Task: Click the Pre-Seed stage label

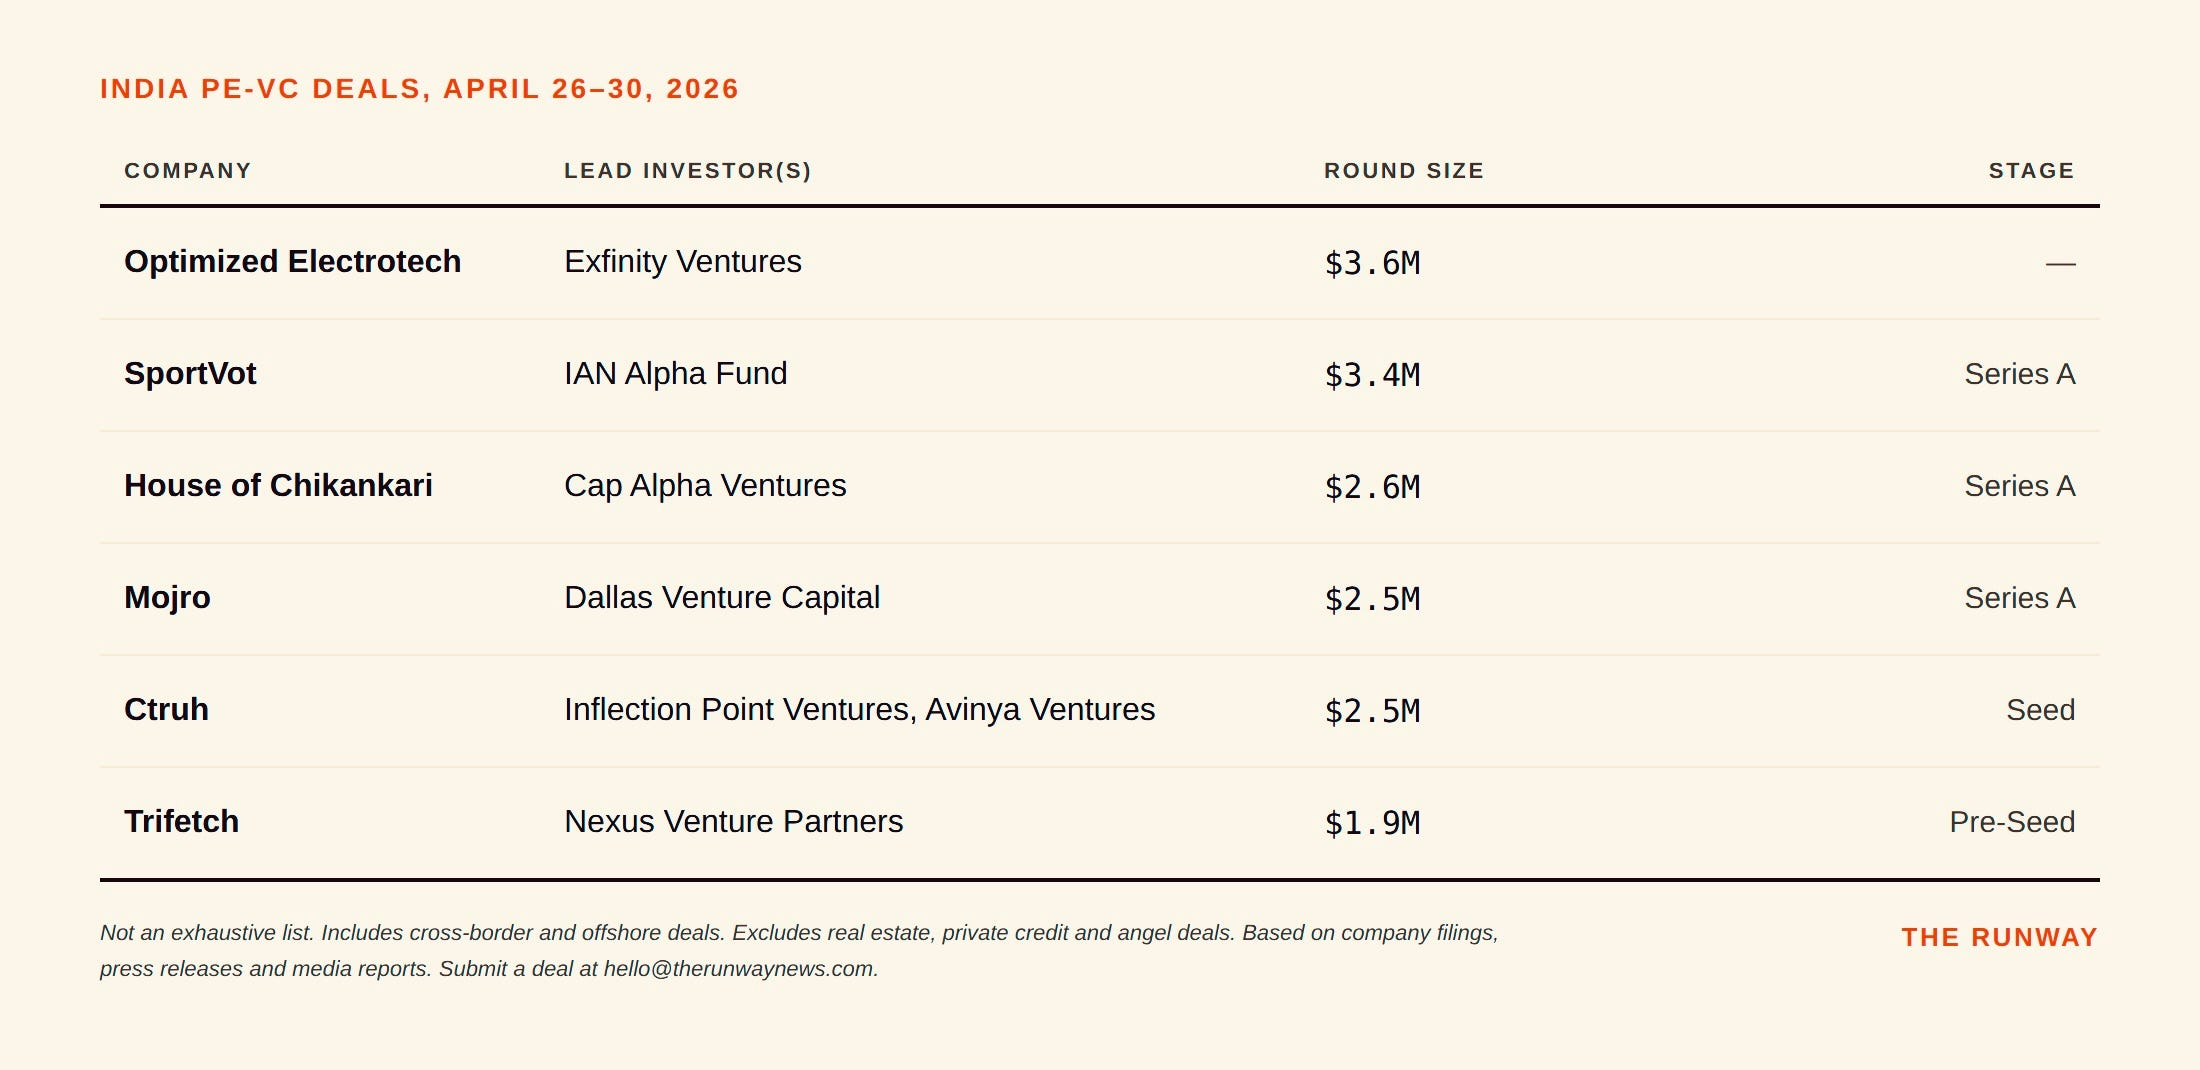Action: (x=2012, y=822)
